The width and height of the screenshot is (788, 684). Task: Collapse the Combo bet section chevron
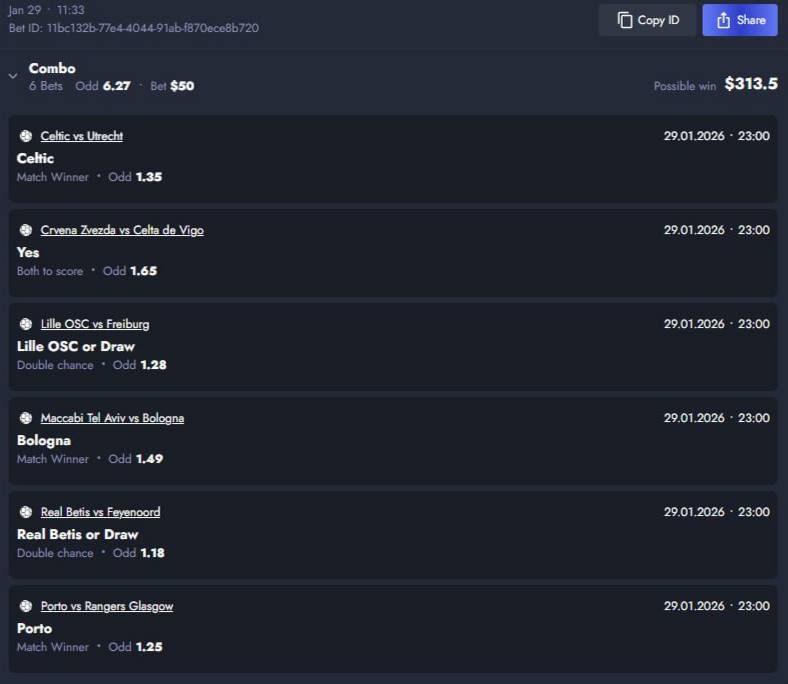12,76
